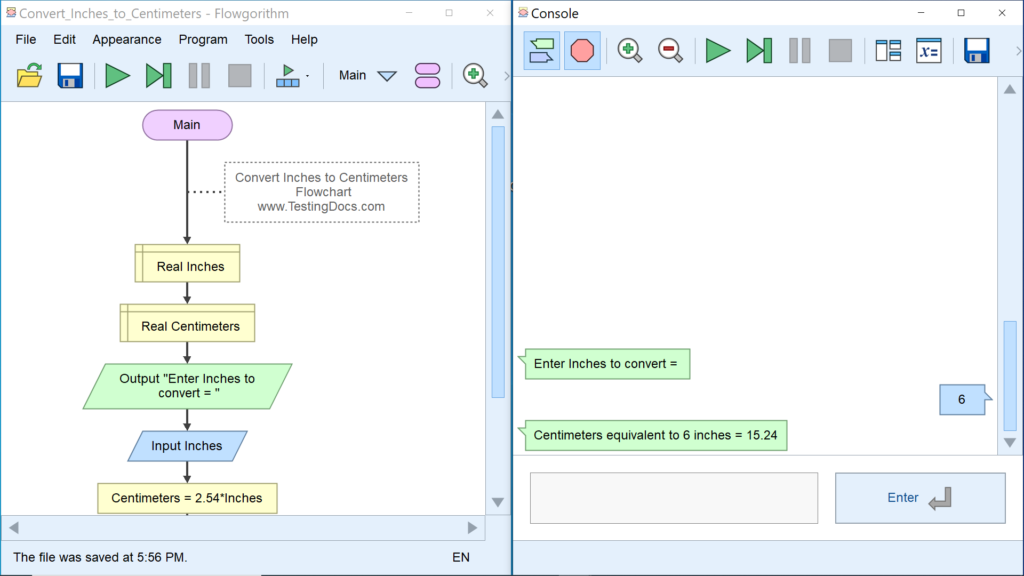Click flowchart vertical scrollbar down arrow

pyautogui.click(x=497, y=502)
